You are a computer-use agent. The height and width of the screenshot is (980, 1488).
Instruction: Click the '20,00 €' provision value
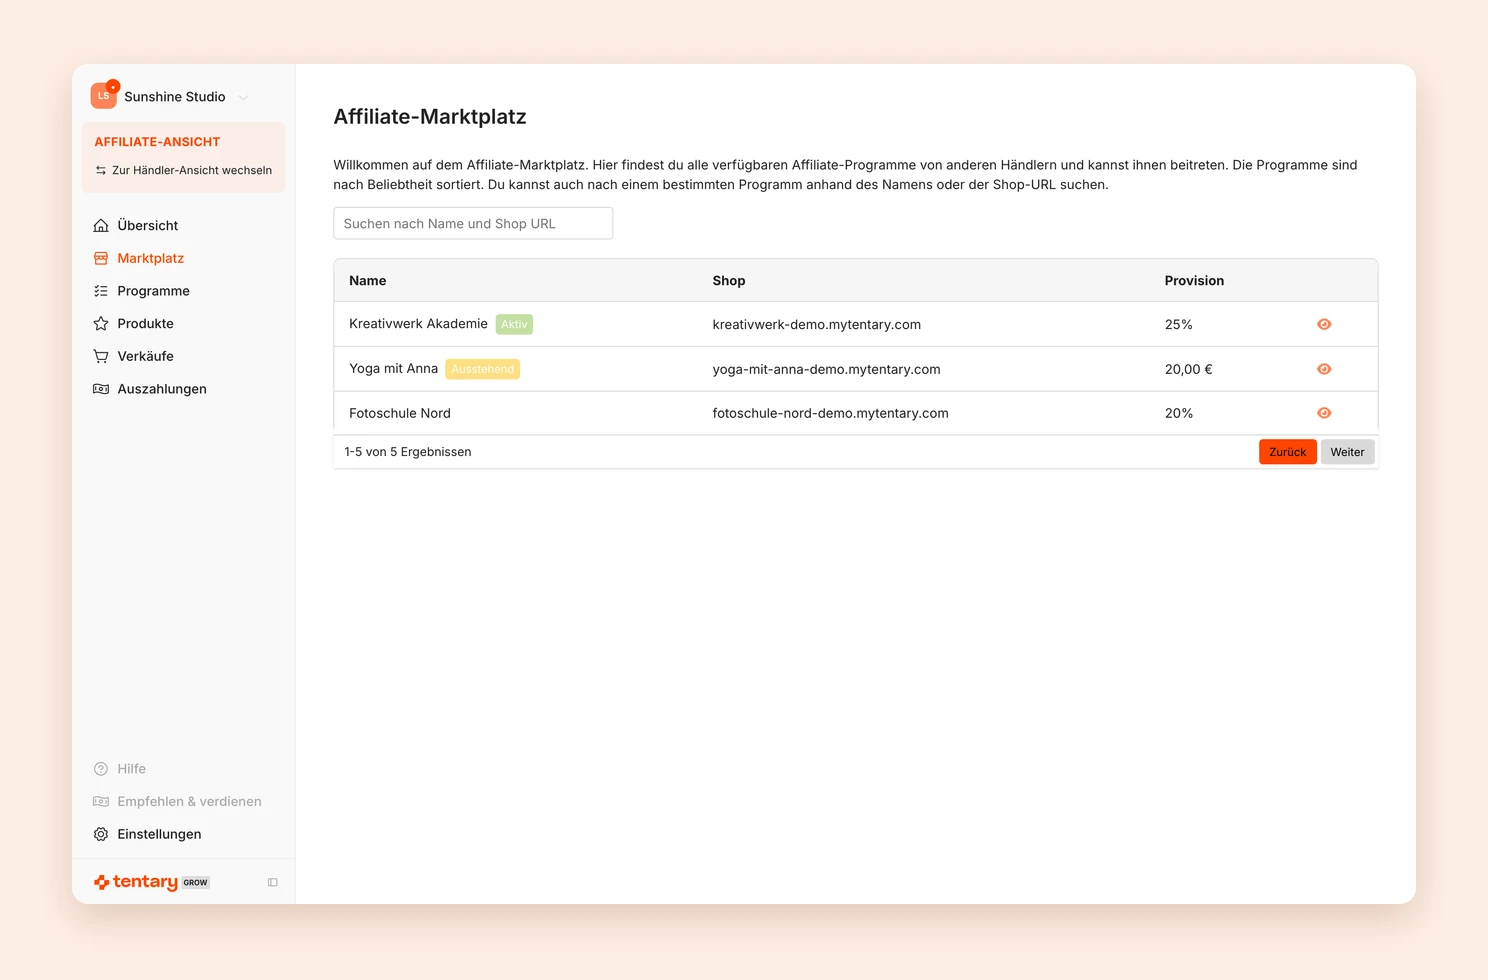[x=1189, y=369]
